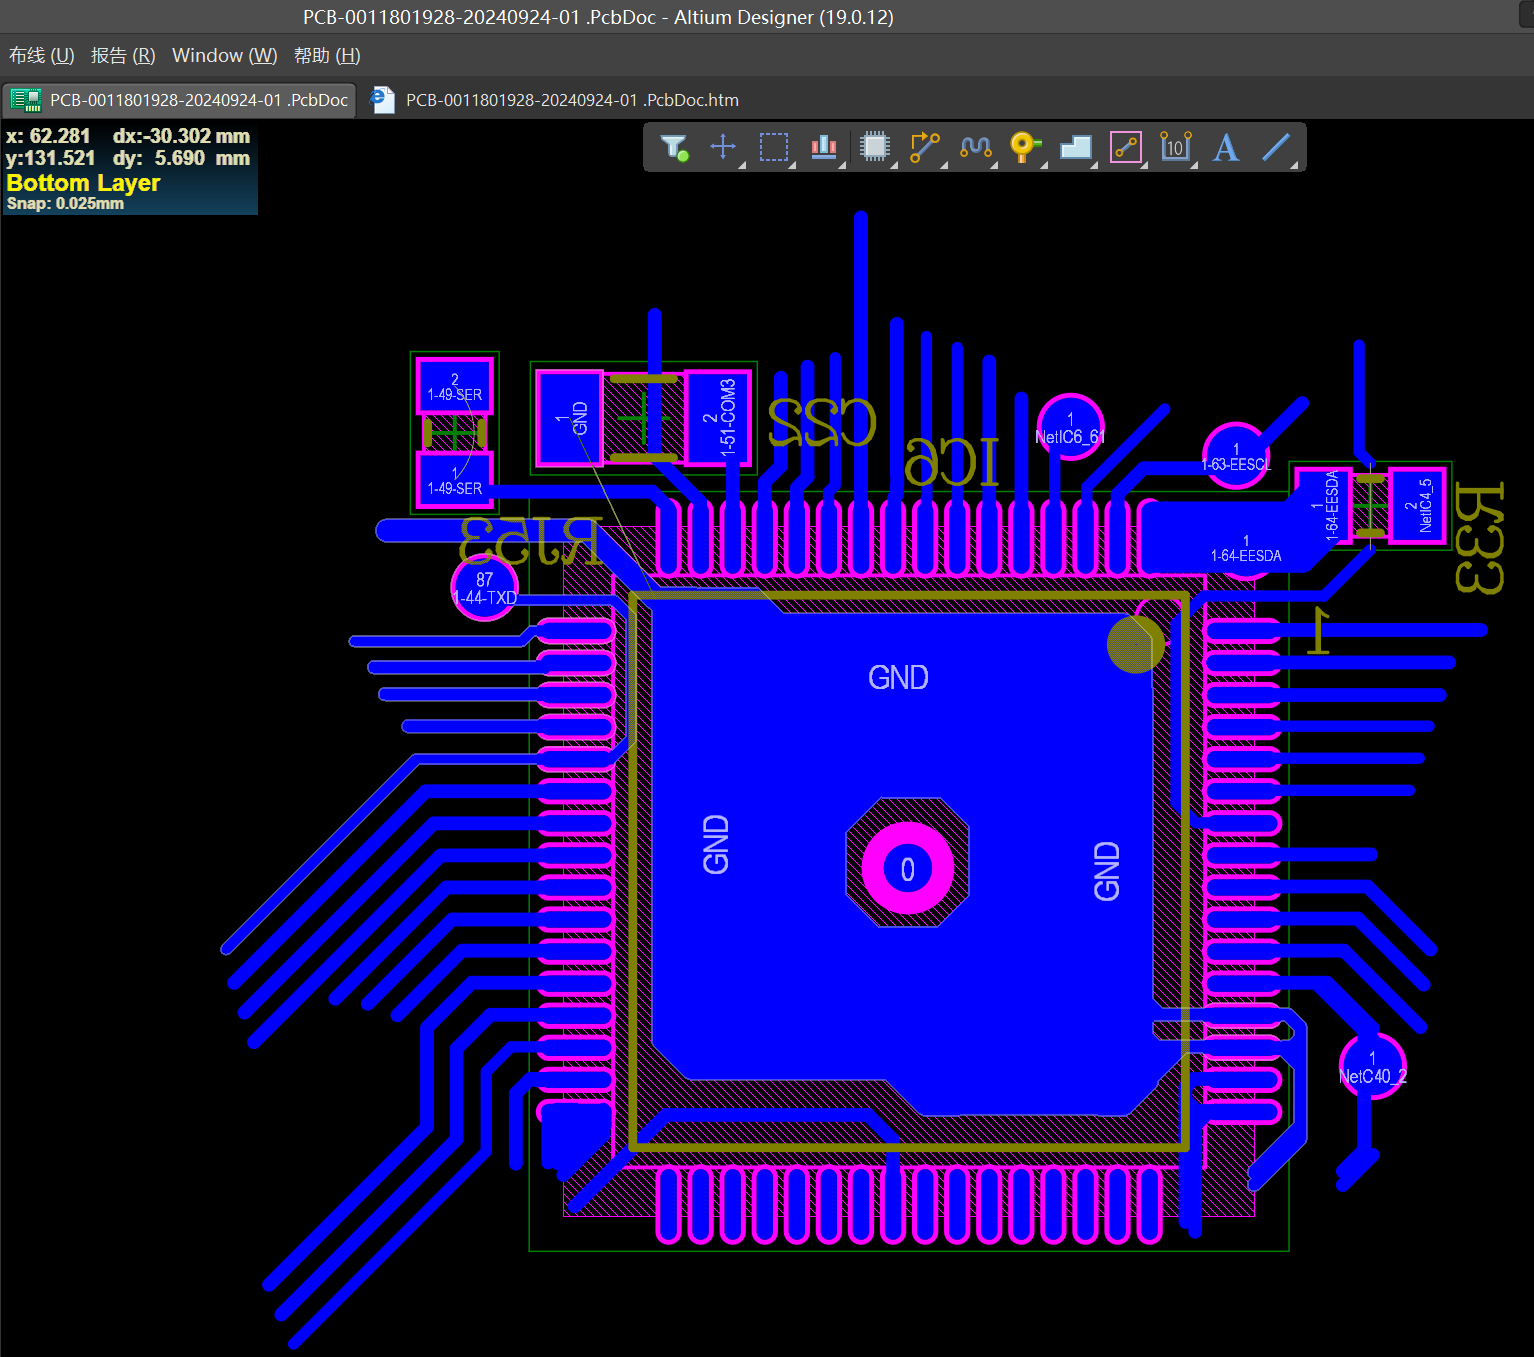Select the Place Via tool

[x=1026, y=148]
